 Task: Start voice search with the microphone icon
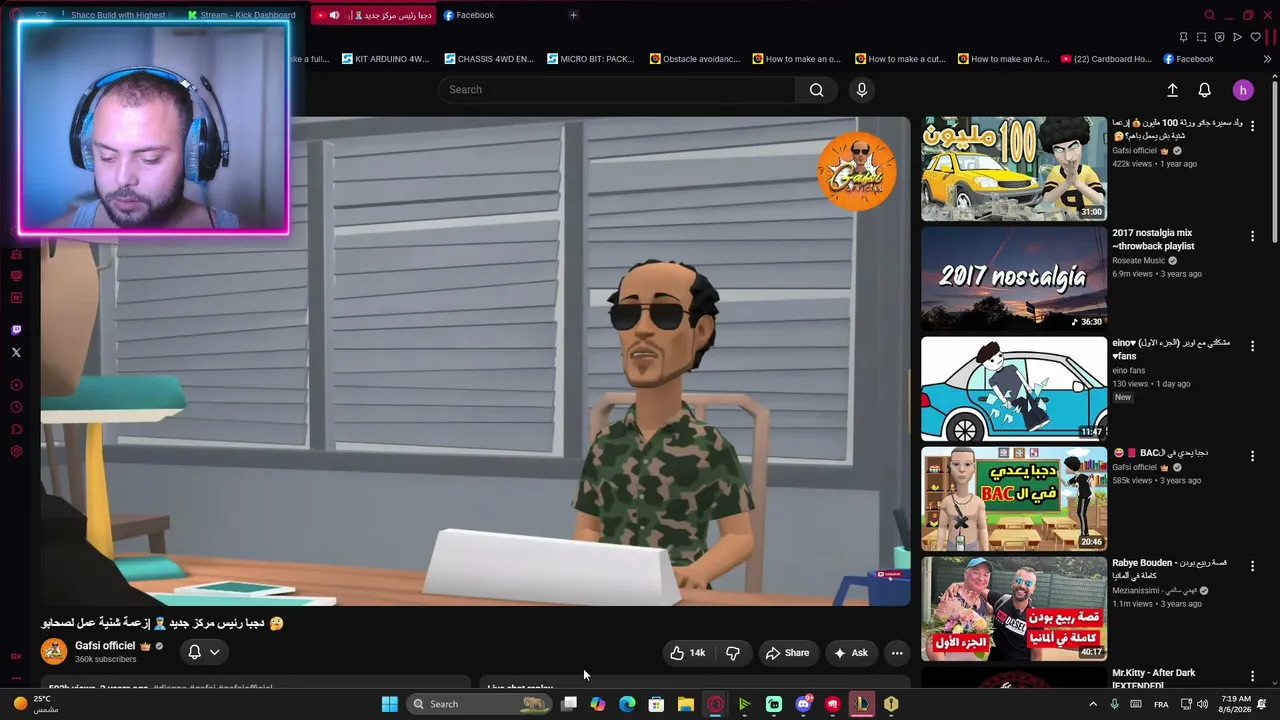click(862, 90)
